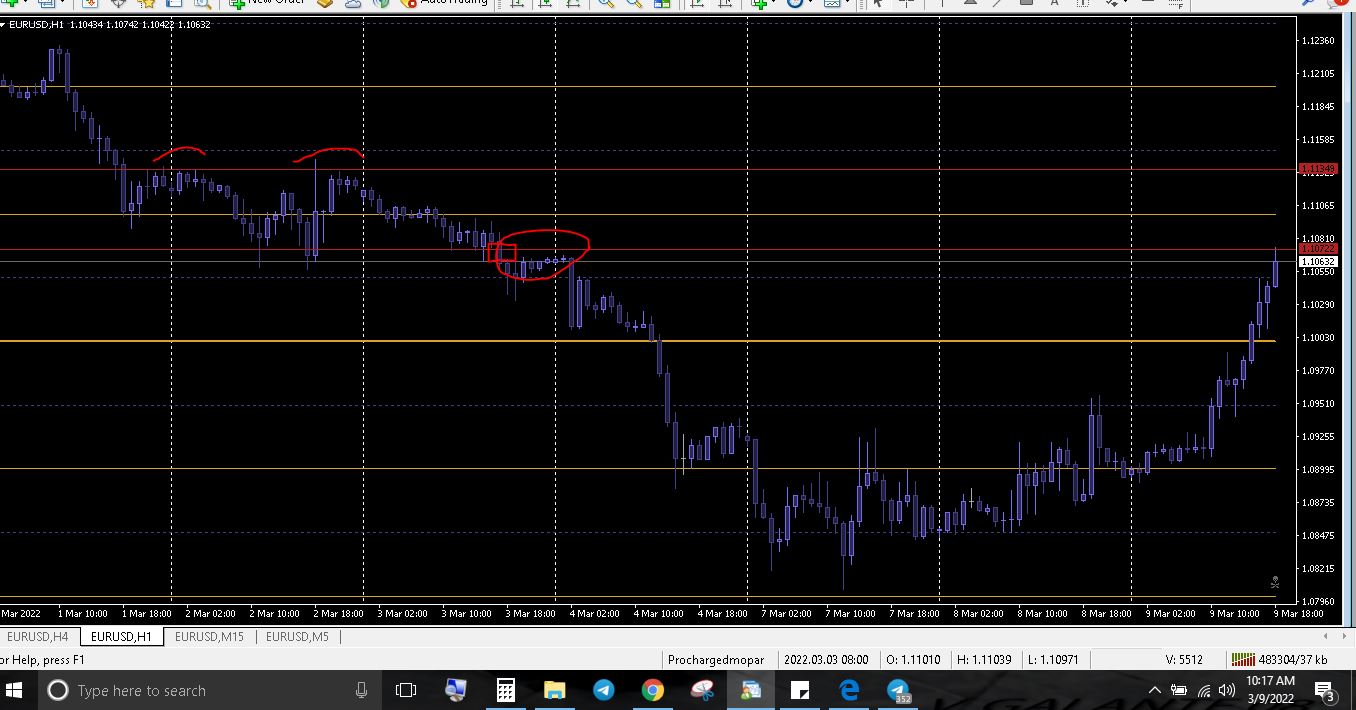Click the 2 Mar 18:00 time axis label
Screen dimensions: 1356x710
click(x=338, y=613)
